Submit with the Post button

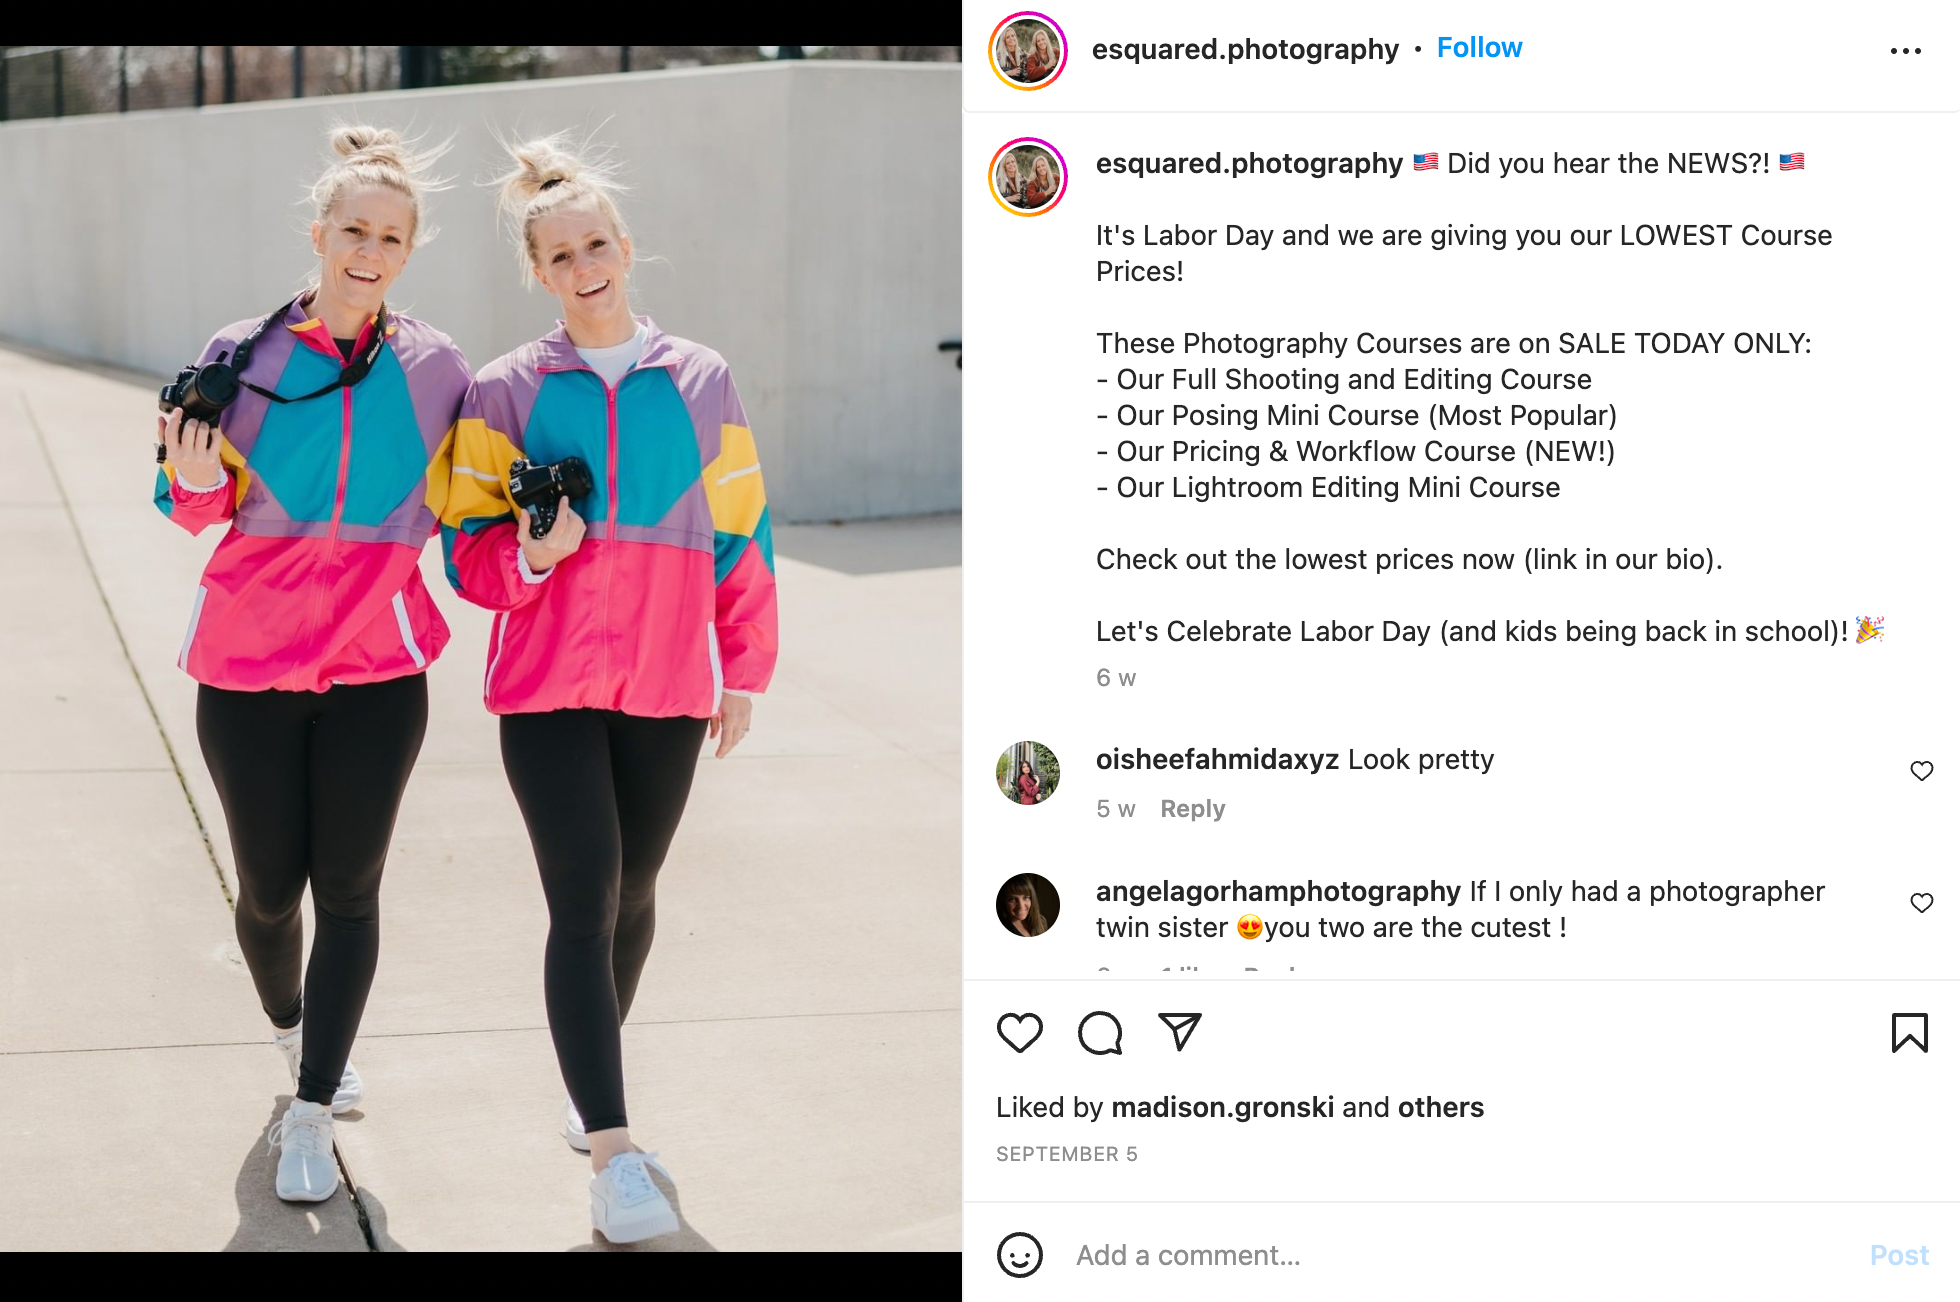[x=1899, y=1255]
